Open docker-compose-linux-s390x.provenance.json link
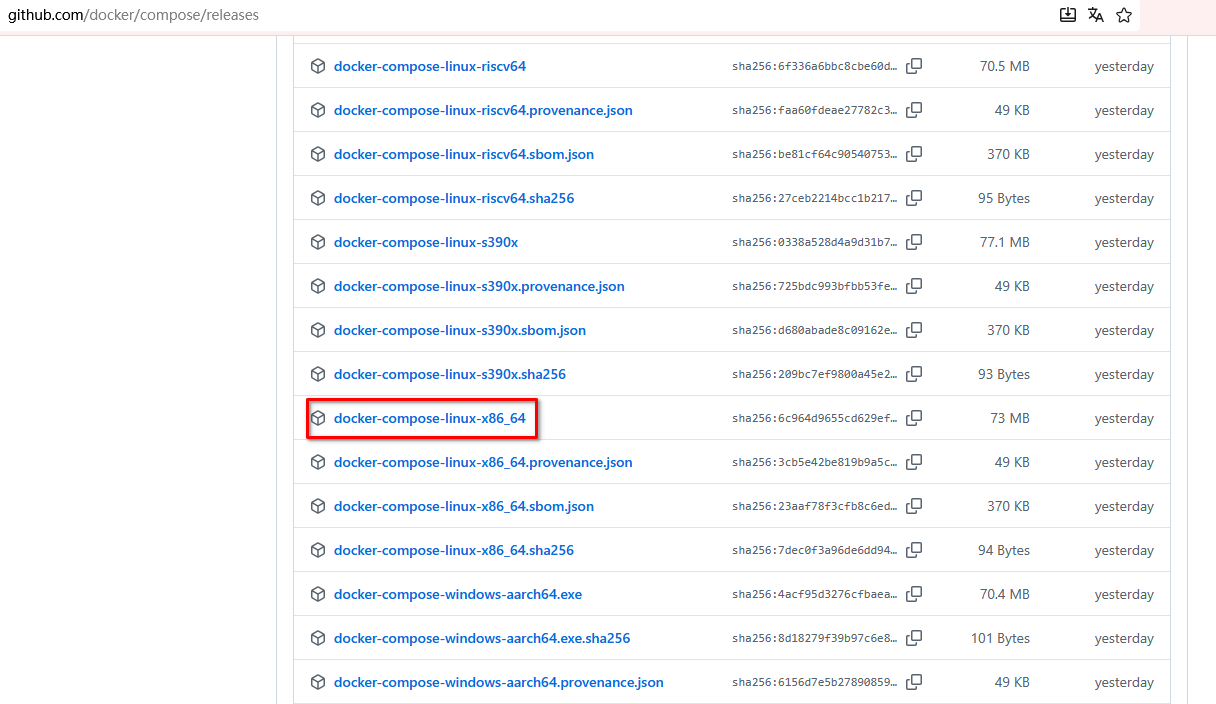The height and width of the screenshot is (704, 1216). point(479,286)
